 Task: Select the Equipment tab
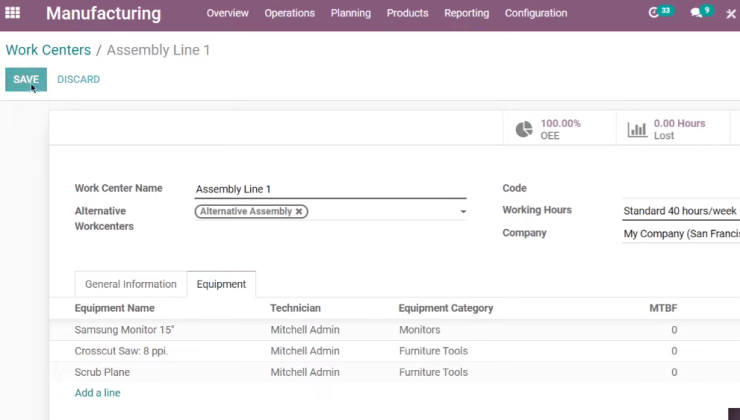tap(221, 284)
